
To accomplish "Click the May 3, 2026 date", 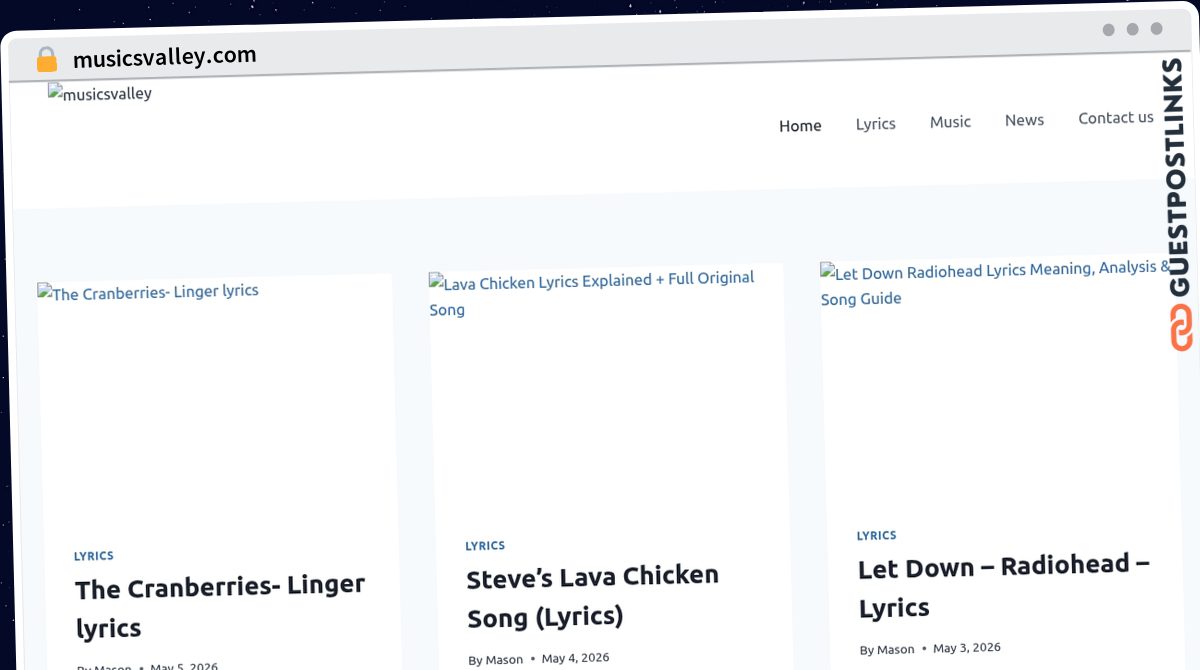I will click(x=967, y=648).
